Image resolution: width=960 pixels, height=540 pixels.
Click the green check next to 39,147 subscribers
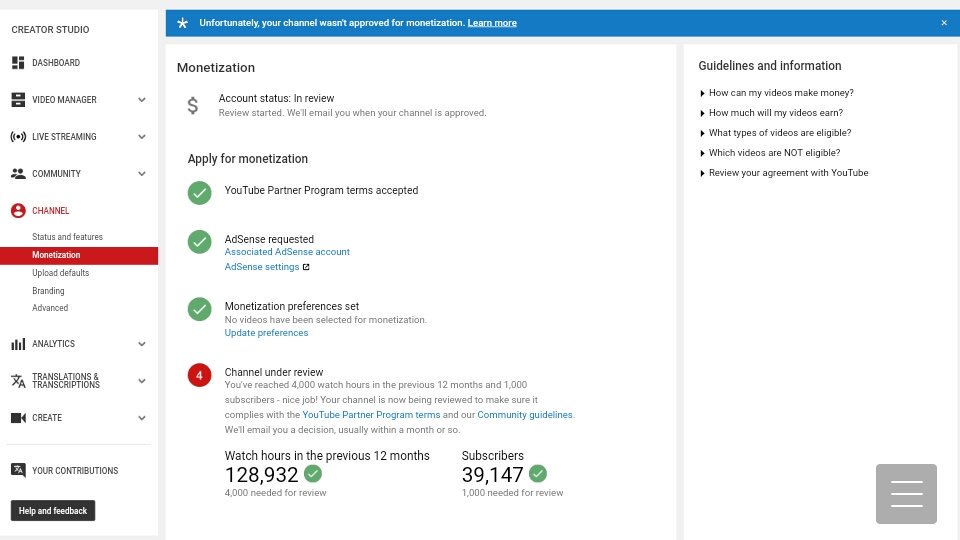pos(538,473)
